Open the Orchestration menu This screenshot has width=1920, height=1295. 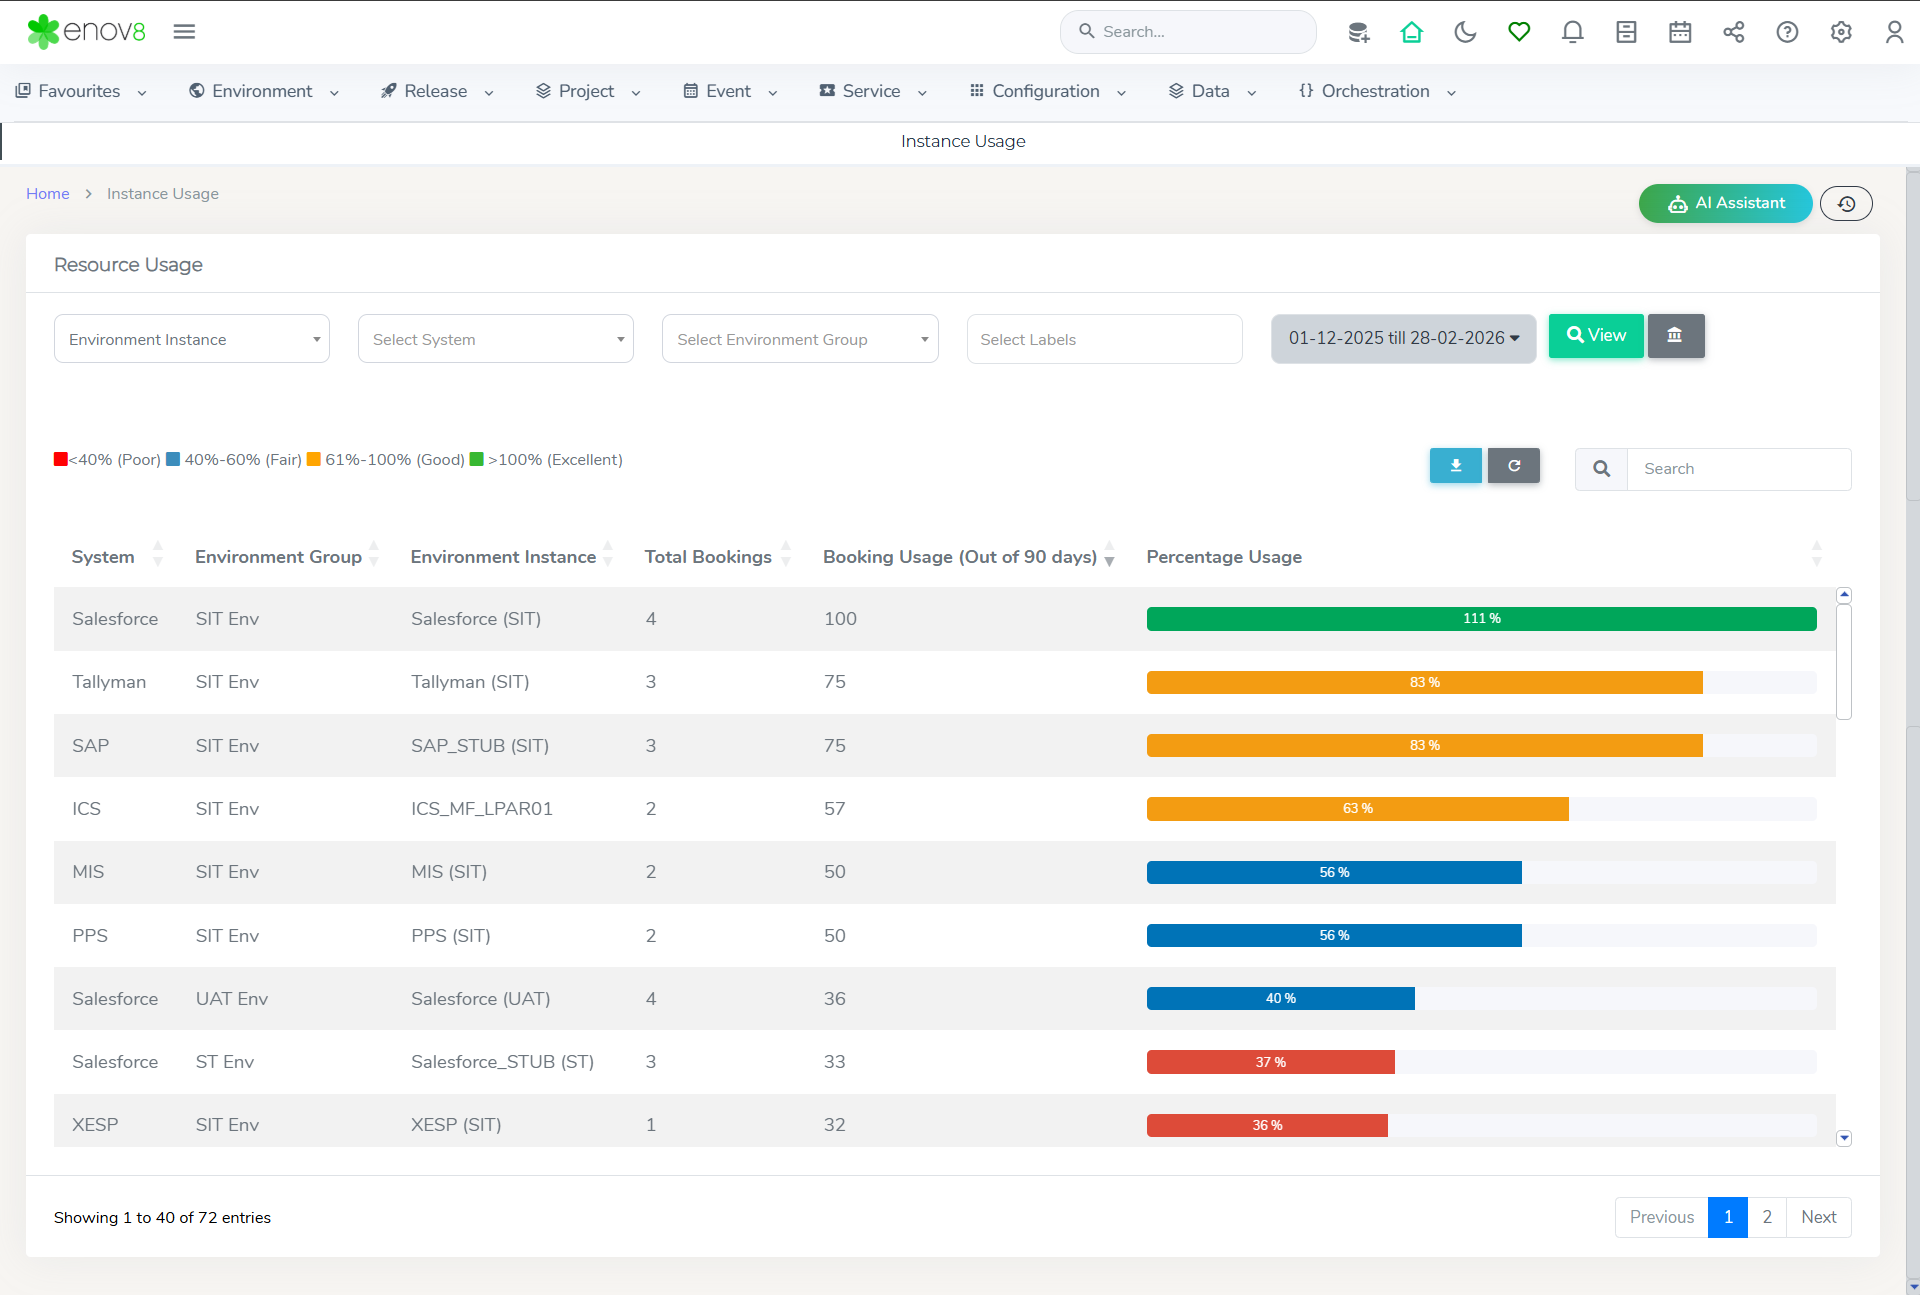(1377, 91)
